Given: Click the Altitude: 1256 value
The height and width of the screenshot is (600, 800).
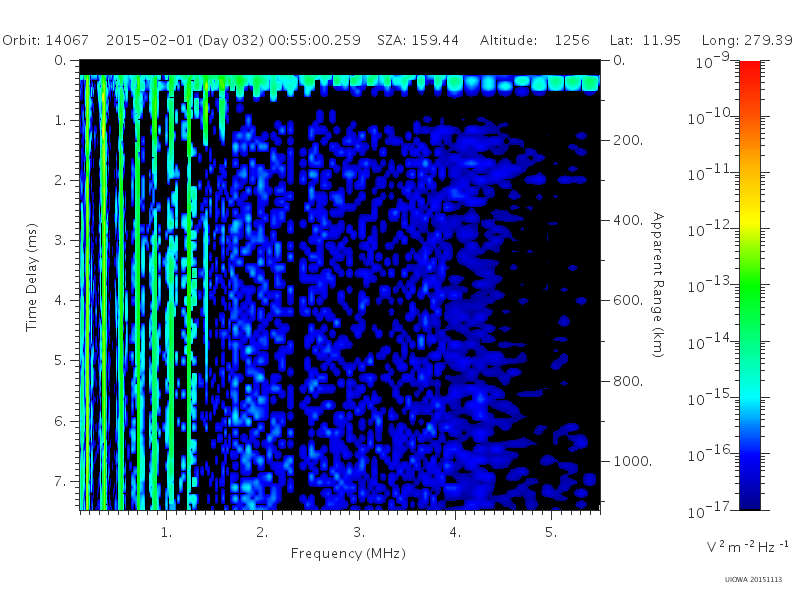Looking at the screenshot, I should (x=534, y=40).
